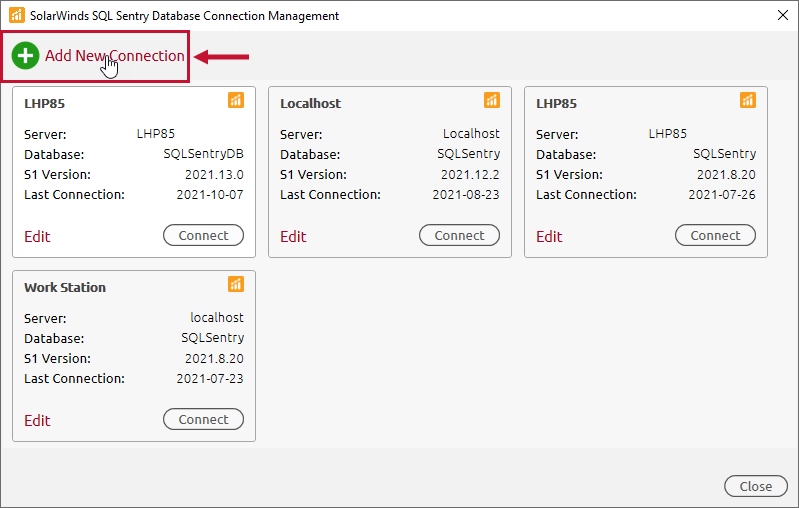Click the orange icon on the Localhost card
The width and height of the screenshot is (799, 508).
pos(492,100)
